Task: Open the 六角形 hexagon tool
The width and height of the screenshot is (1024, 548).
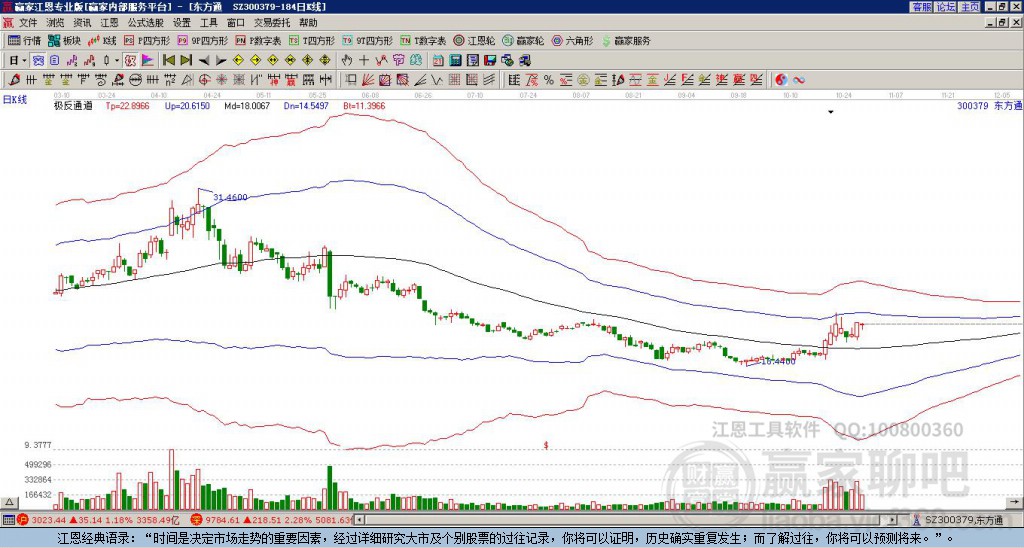Action: 573,40
